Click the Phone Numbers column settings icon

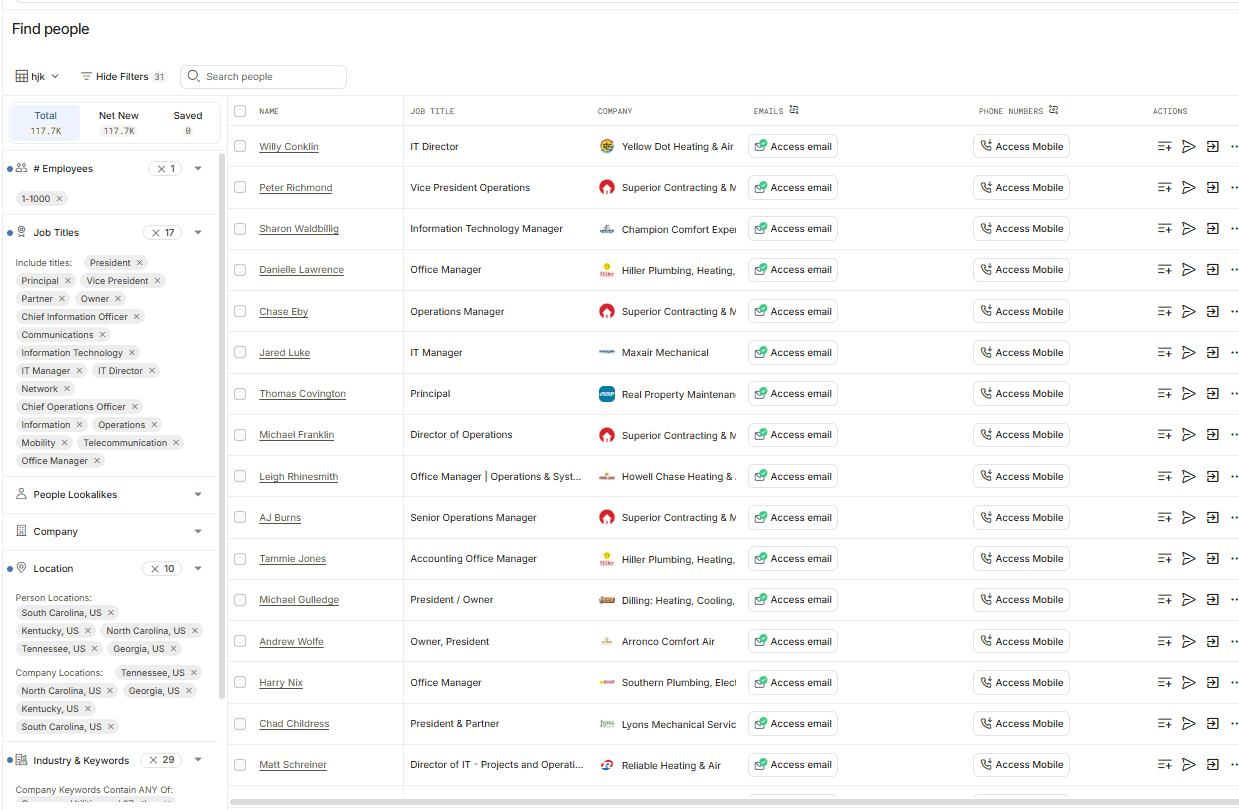(1053, 110)
